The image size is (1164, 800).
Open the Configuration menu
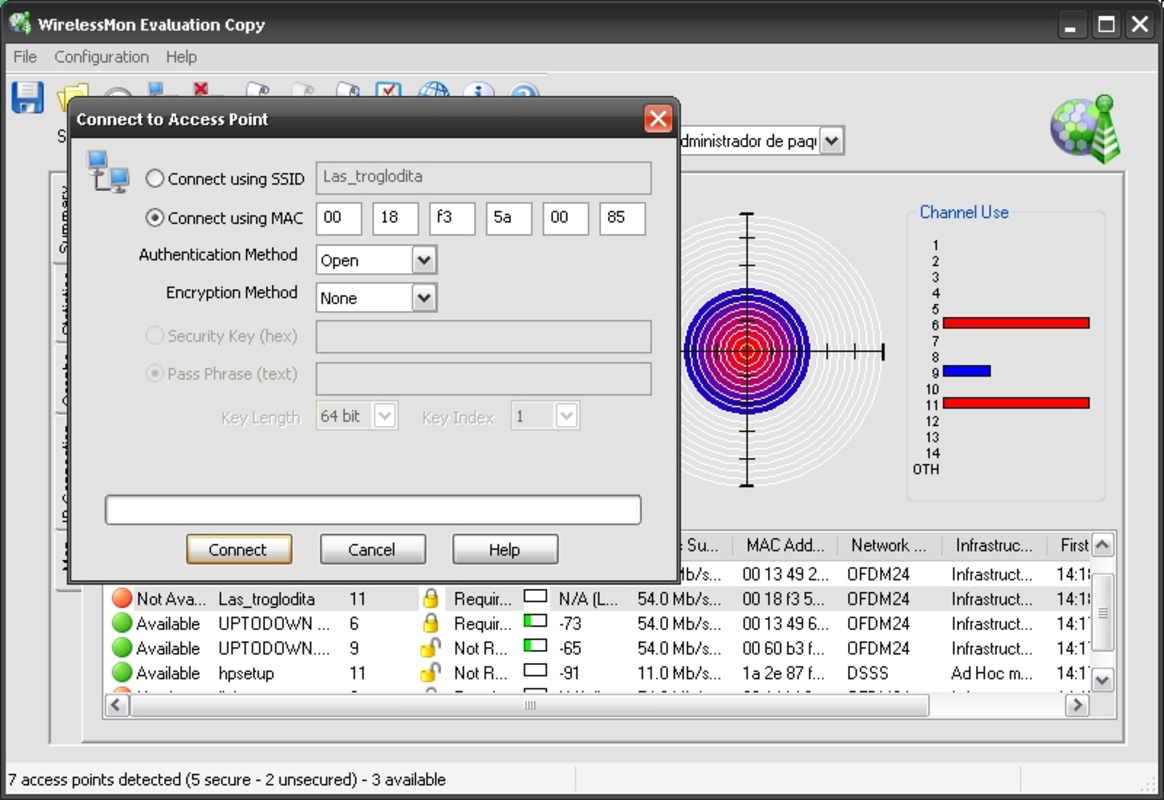tap(102, 56)
